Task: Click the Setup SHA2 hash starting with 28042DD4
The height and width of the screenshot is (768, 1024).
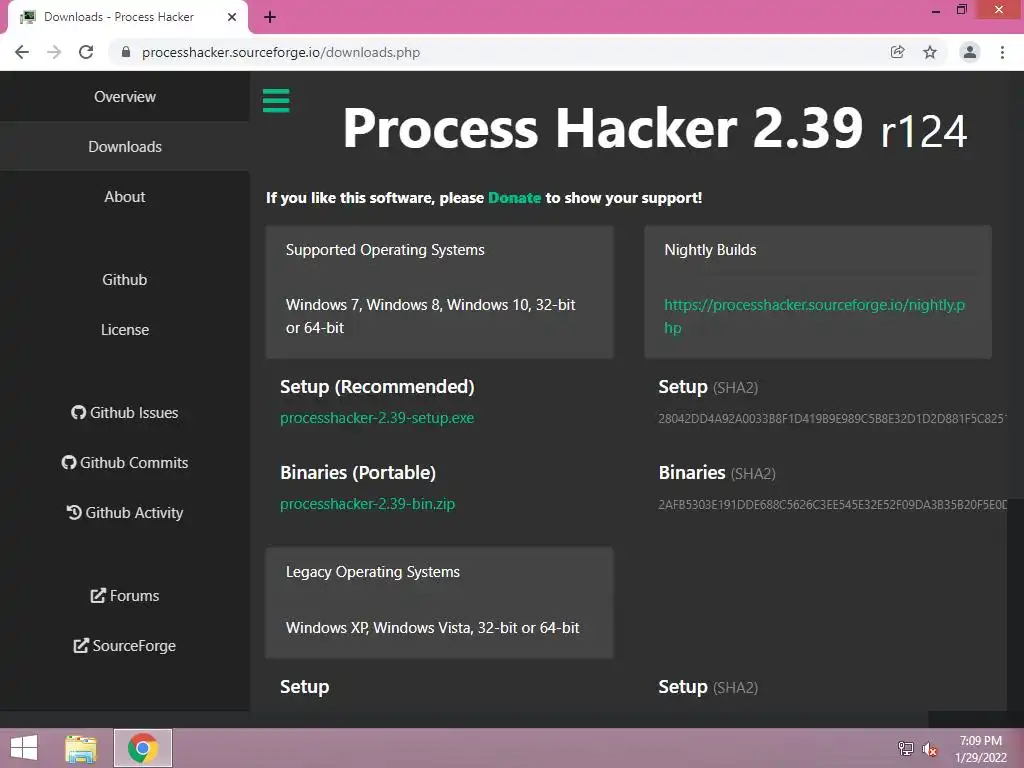Action: 832,419
